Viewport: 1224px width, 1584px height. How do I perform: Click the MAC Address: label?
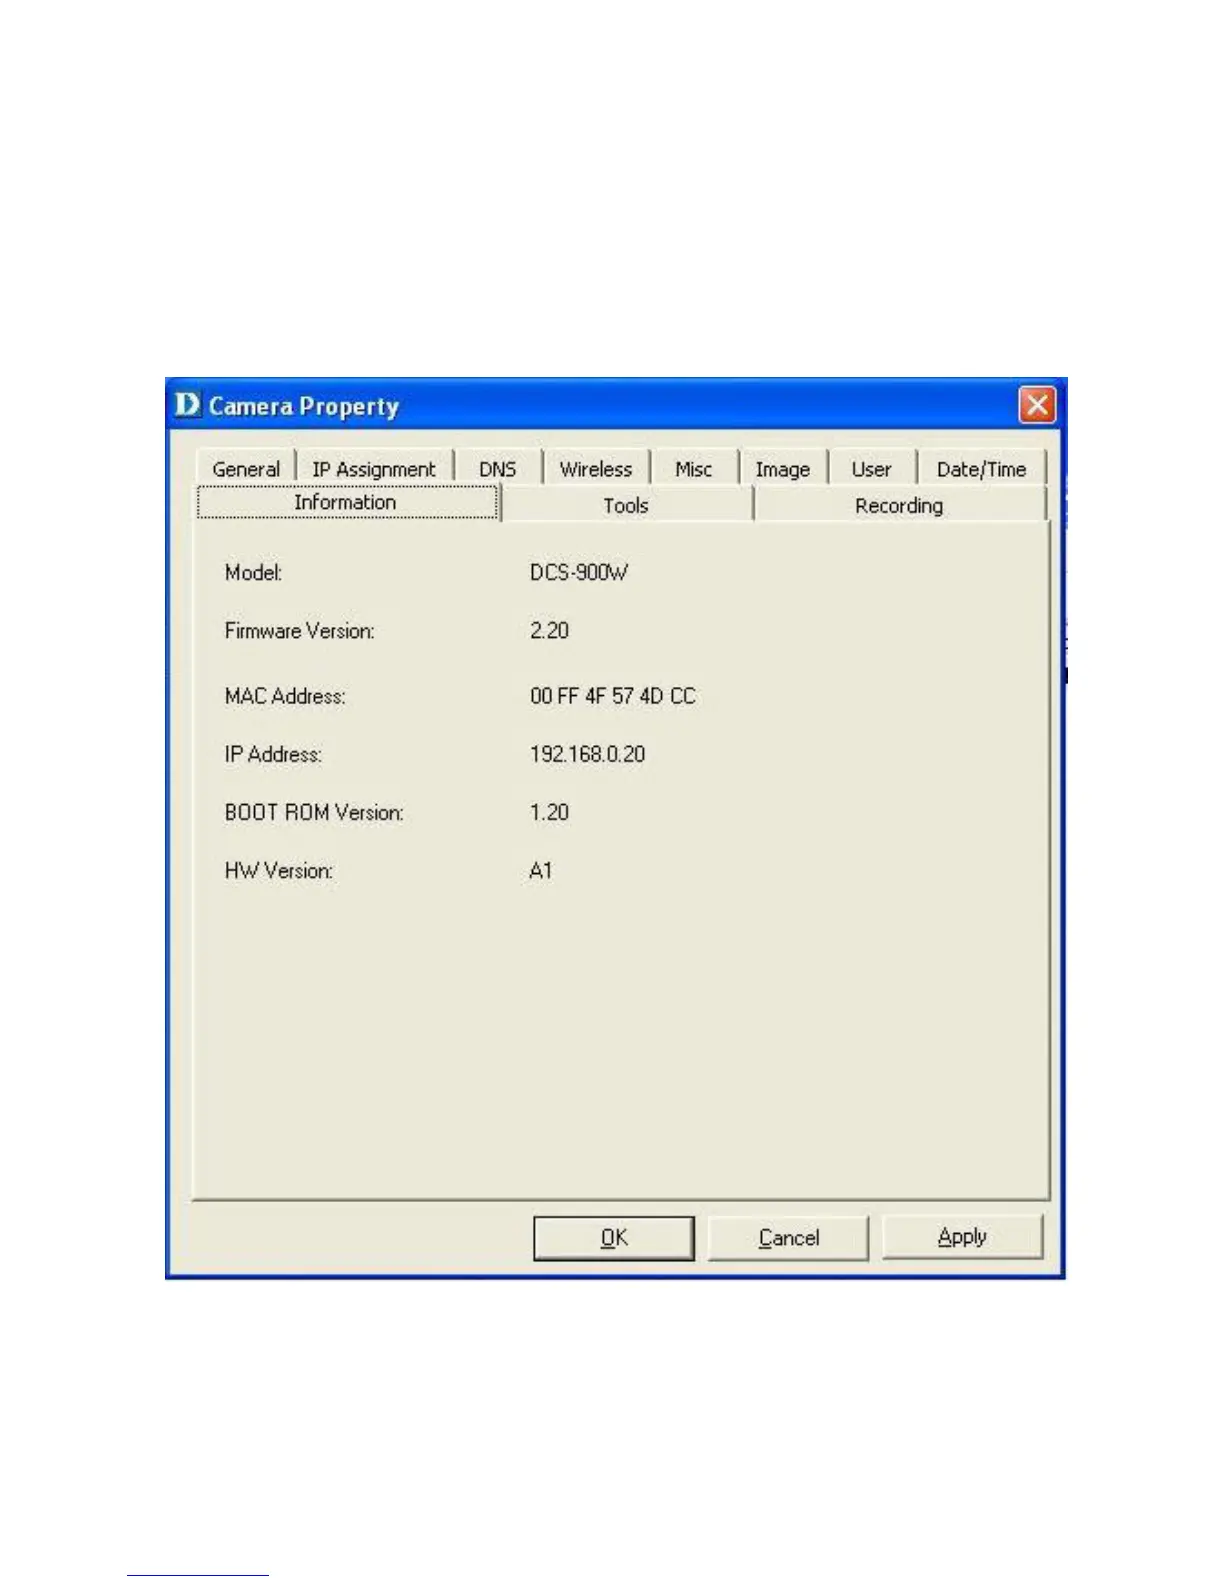[x=285, y=696]
